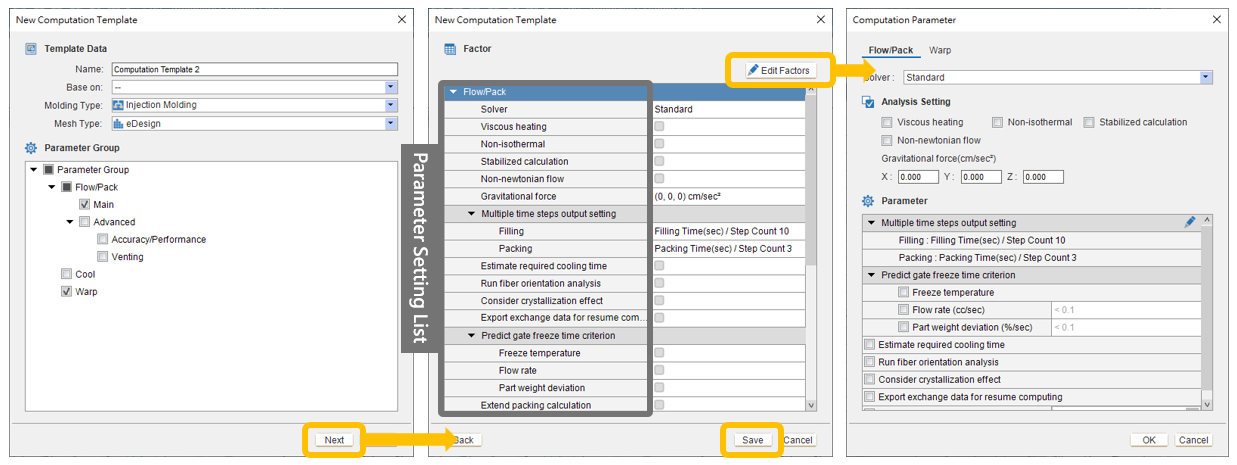This screenshot has width=1237, height=465.
Task: Enable Stabilized calculation in Analysis Setting
Action: (1089, 122)
